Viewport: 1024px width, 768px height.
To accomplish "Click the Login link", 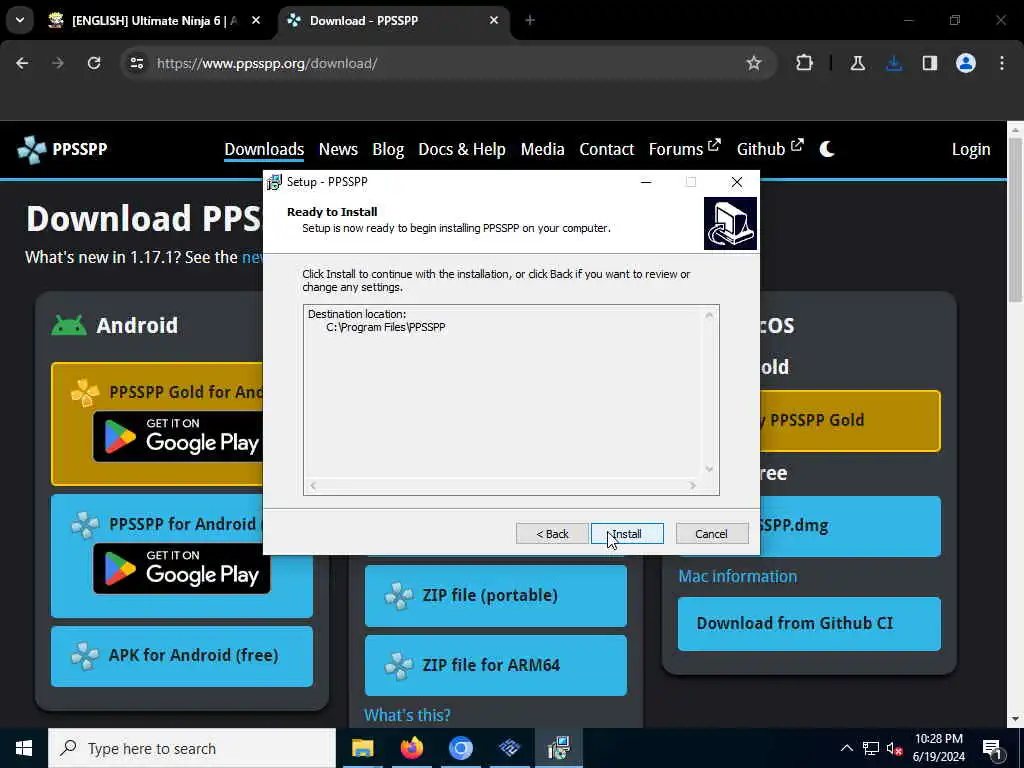I will 970,150.
